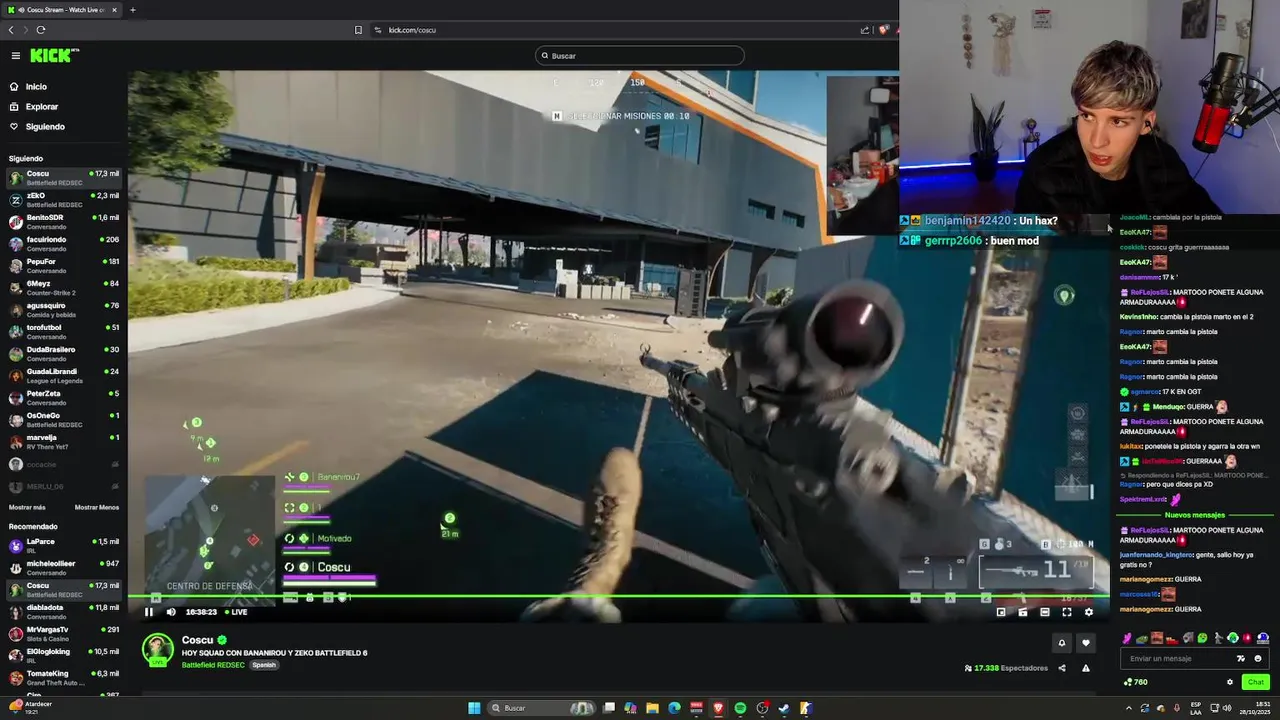Share the stream via share icon
The image size is (1280, 720).
[x=1062, y=668]
